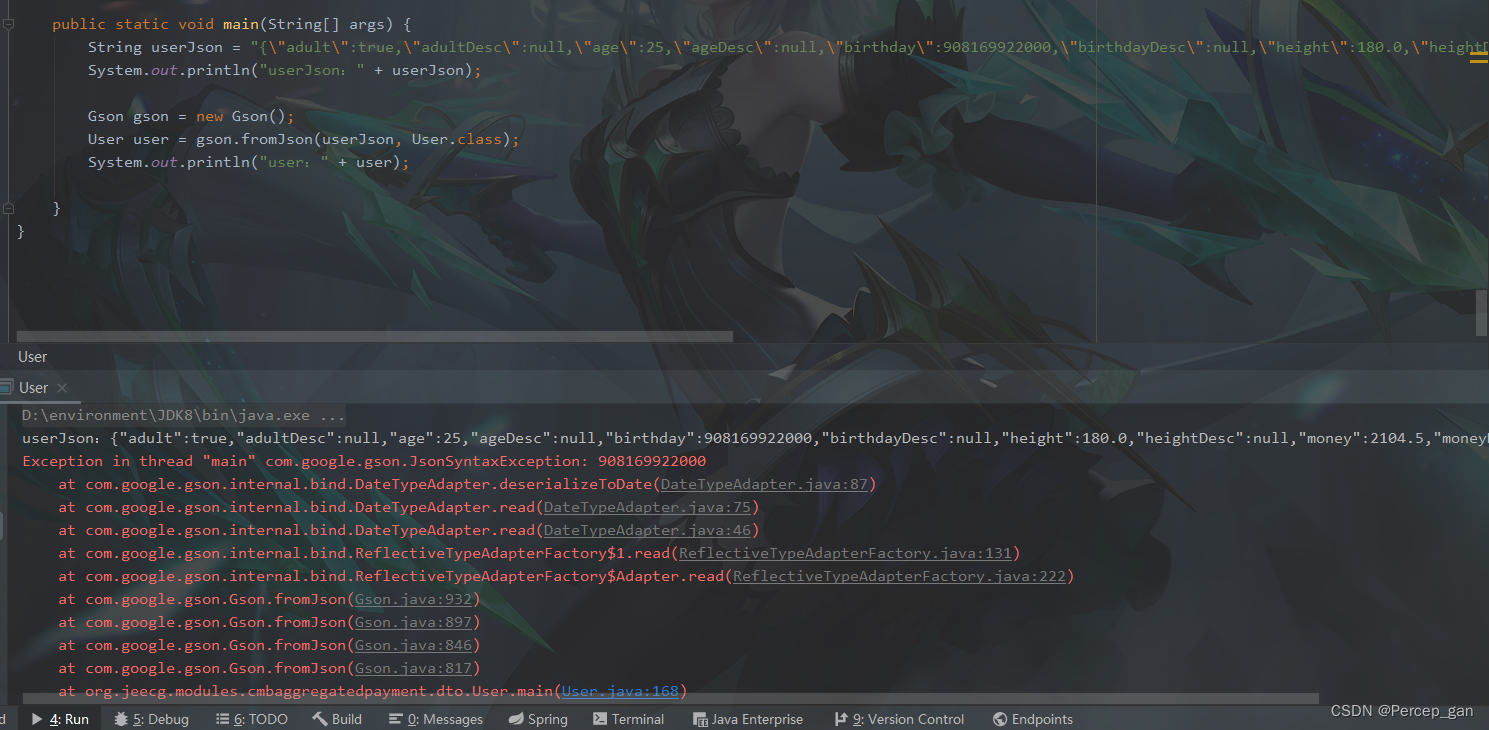This screenshot has height=730, width=1489.
Task: Click the 'userJson:' console output line
Action: [x=755, y=438]
